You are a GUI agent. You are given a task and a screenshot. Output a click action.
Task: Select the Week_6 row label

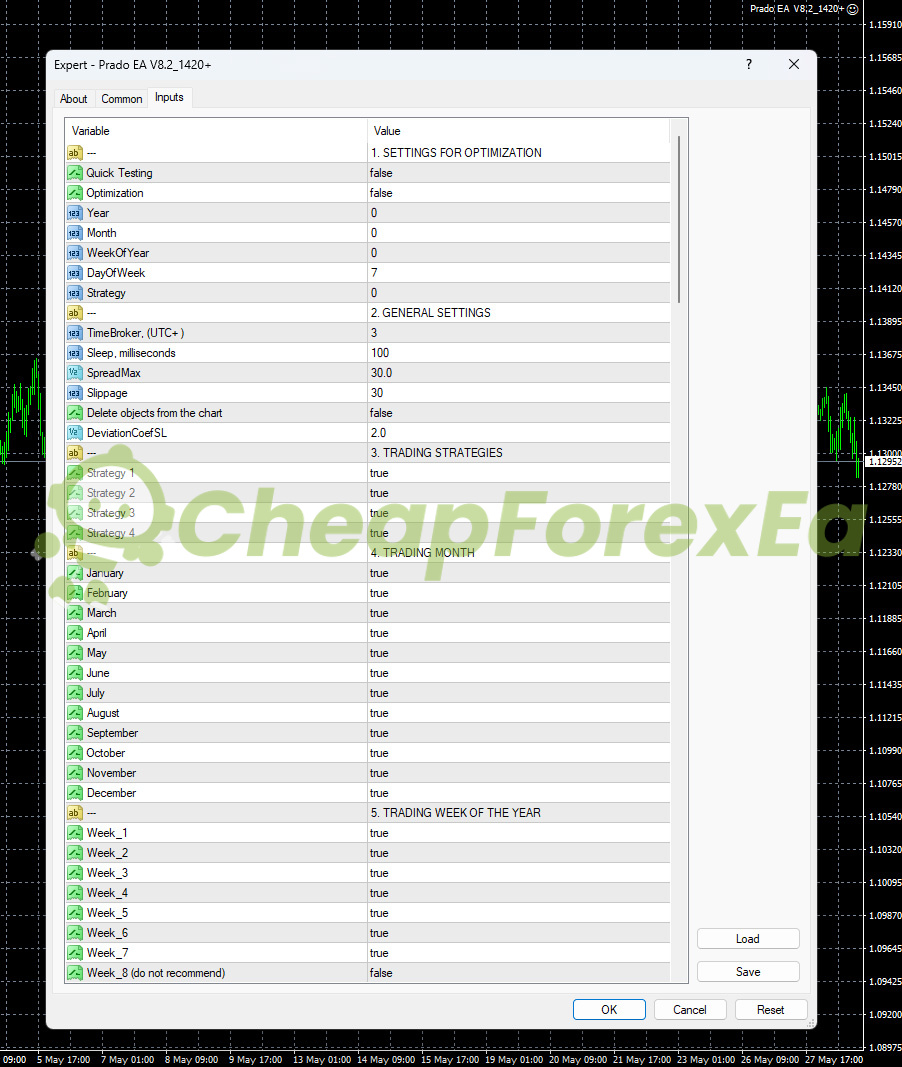click(107, 933)
